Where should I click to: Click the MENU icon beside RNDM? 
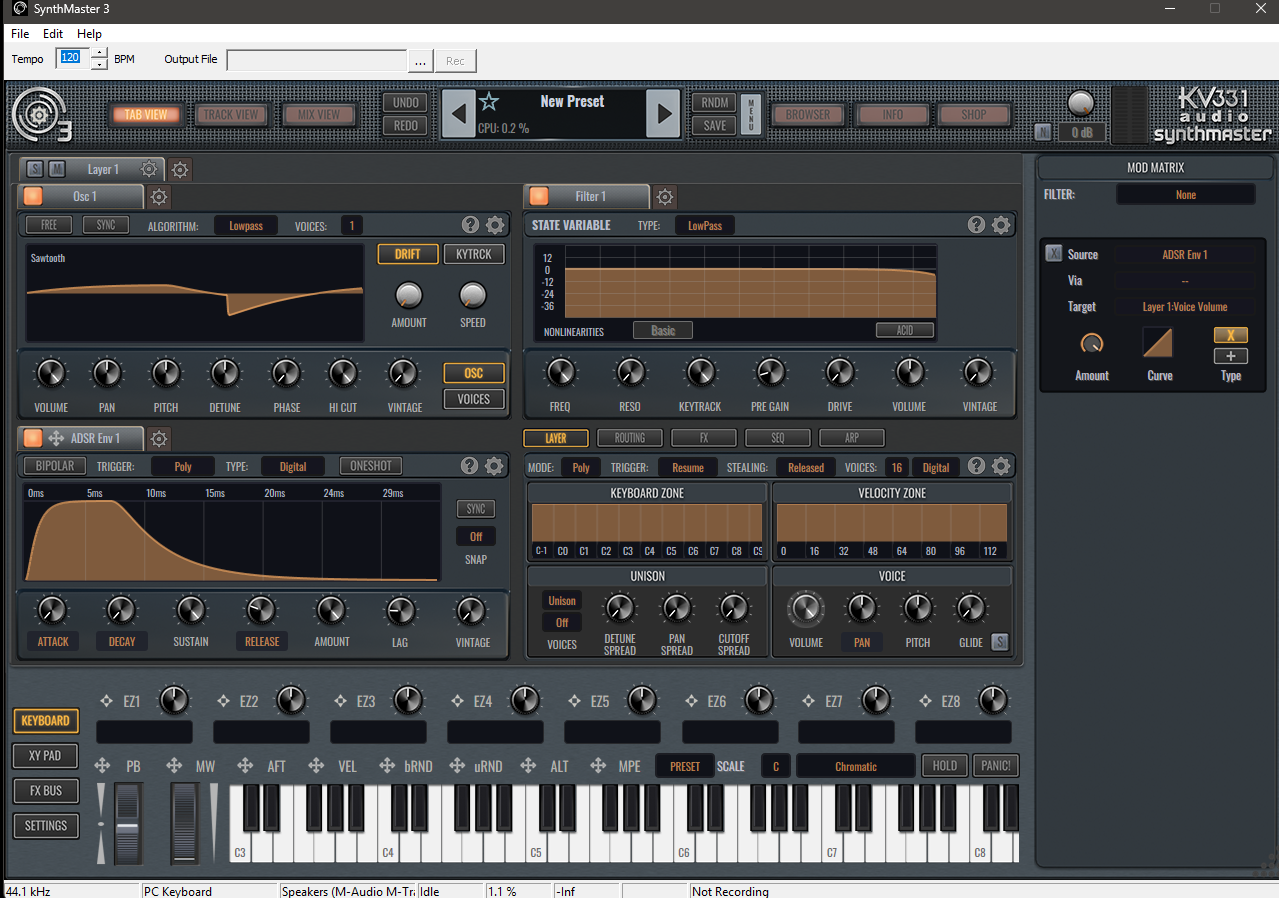pos(749,114)
